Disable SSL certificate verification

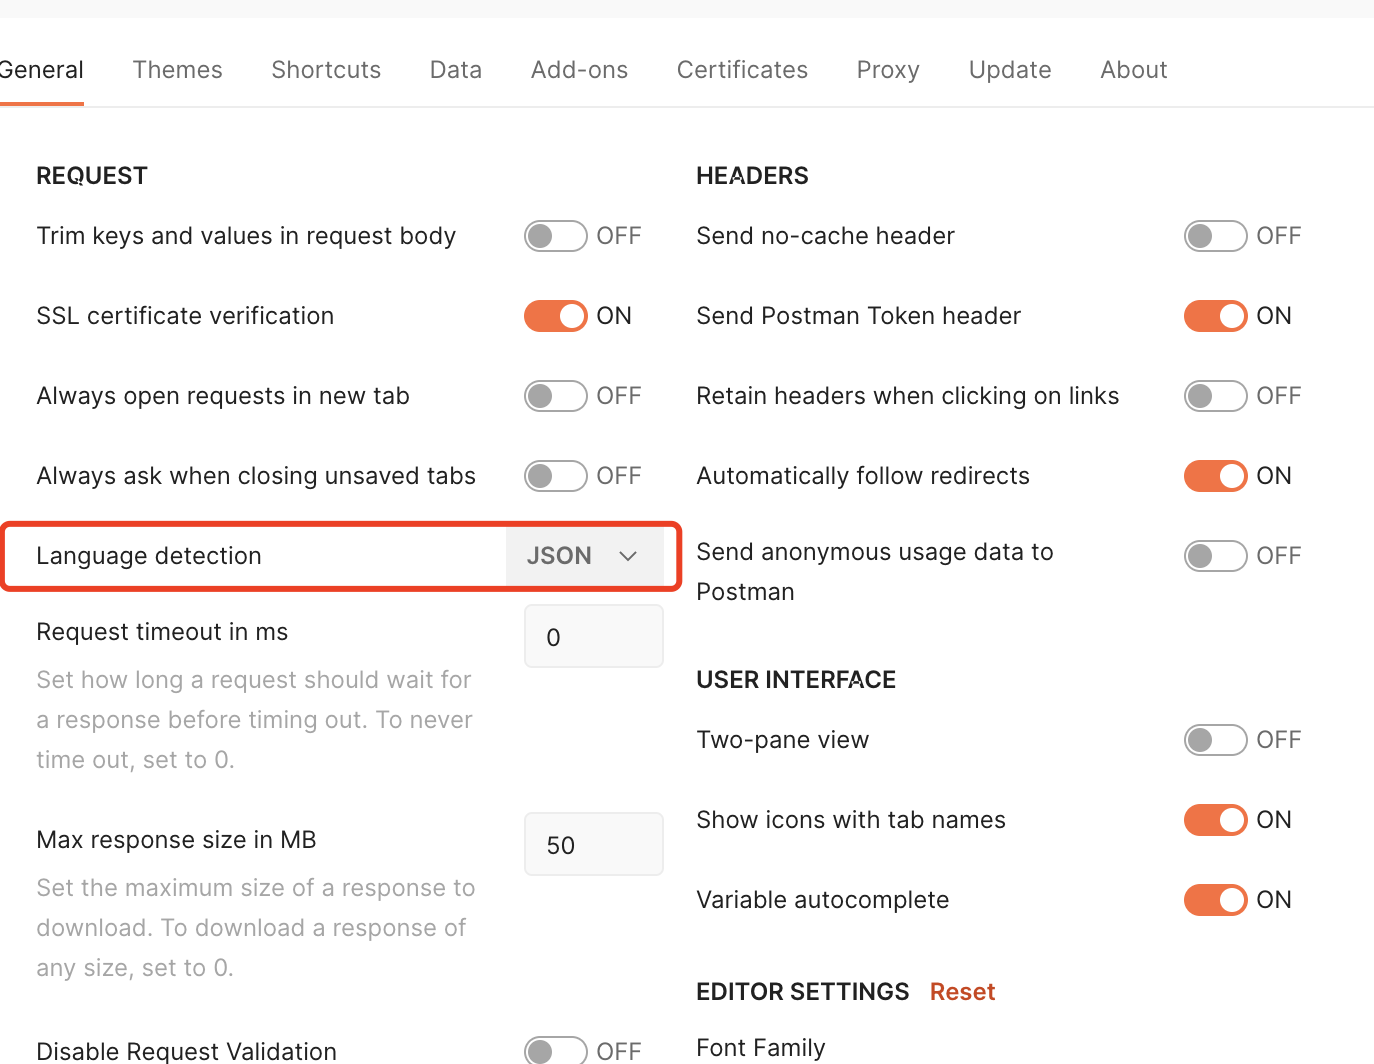[x=555, y=316]
